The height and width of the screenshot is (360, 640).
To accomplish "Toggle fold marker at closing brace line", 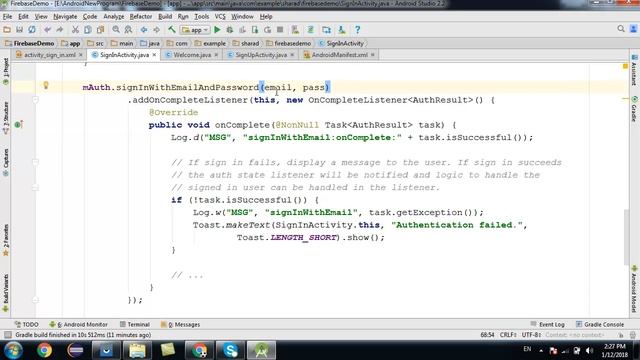I will pyautogui.click(x=36, y=300).
